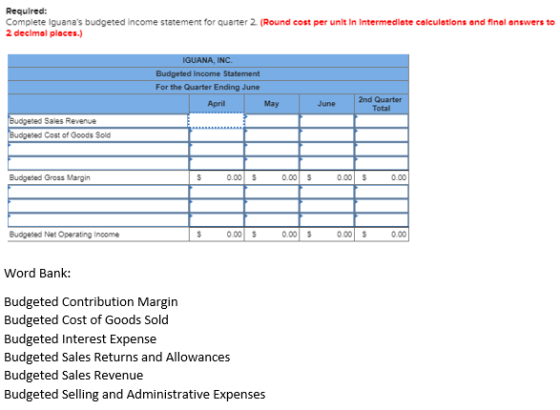Open the blank label dropdown directly above Budgeted Gross Margin

[x=98, y=163]
